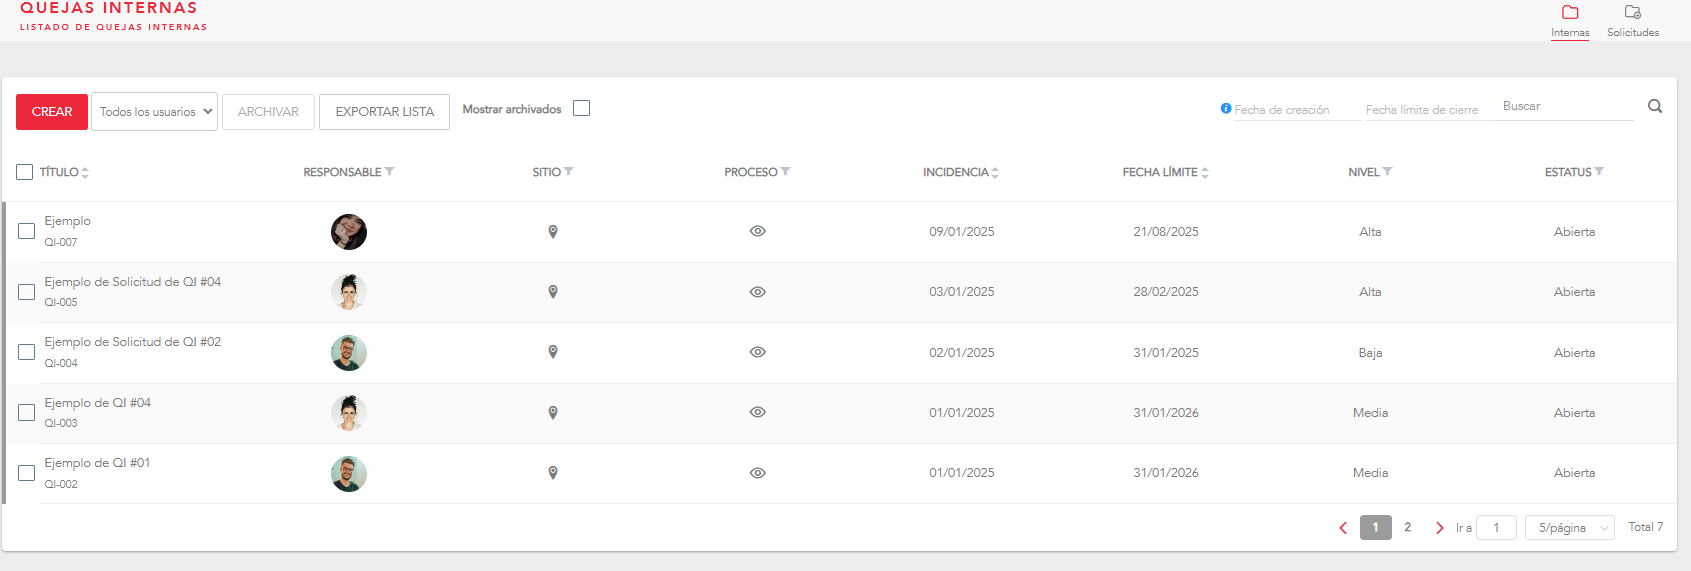Open process eye icon for QI-002
The image size is (1691, 571).
pyautogui.click(x=758, y=473)
